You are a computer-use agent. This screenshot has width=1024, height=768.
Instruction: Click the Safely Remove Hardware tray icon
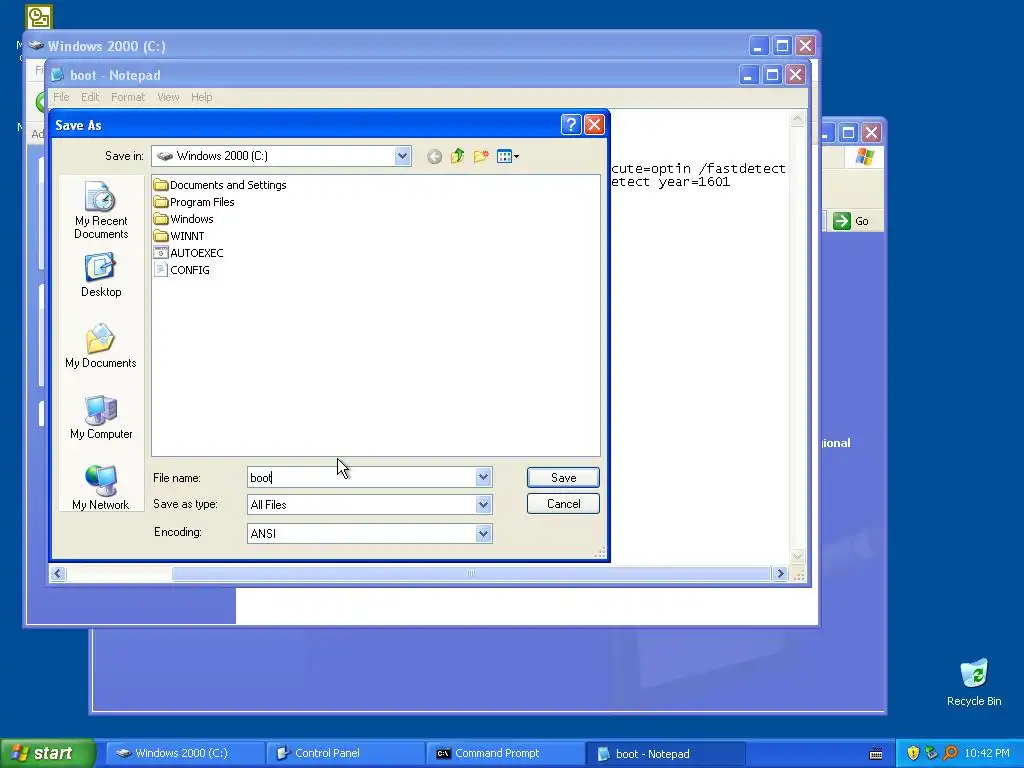click(932, 753)
